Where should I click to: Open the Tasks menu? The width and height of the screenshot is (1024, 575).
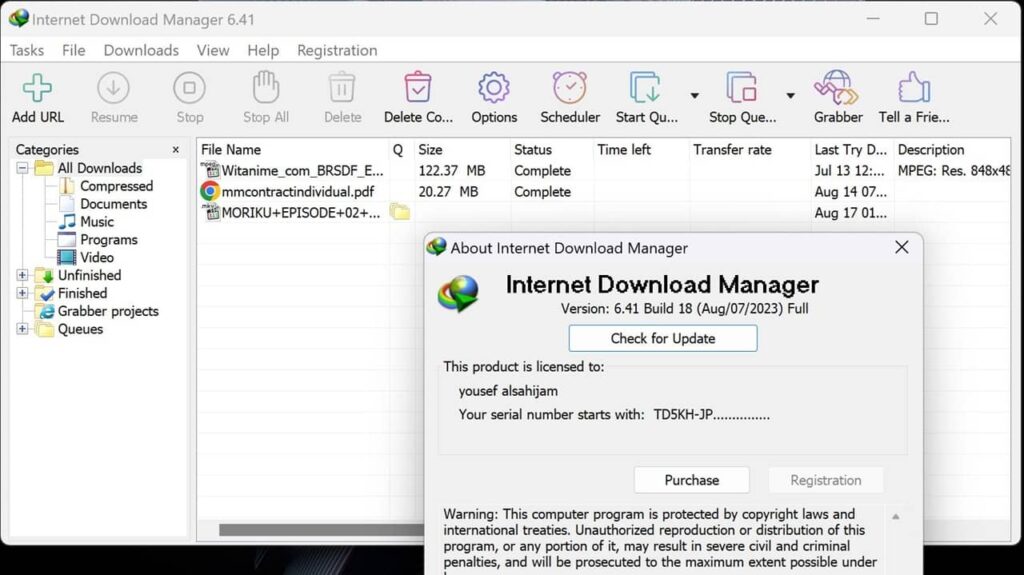click(x=27, y=50)
